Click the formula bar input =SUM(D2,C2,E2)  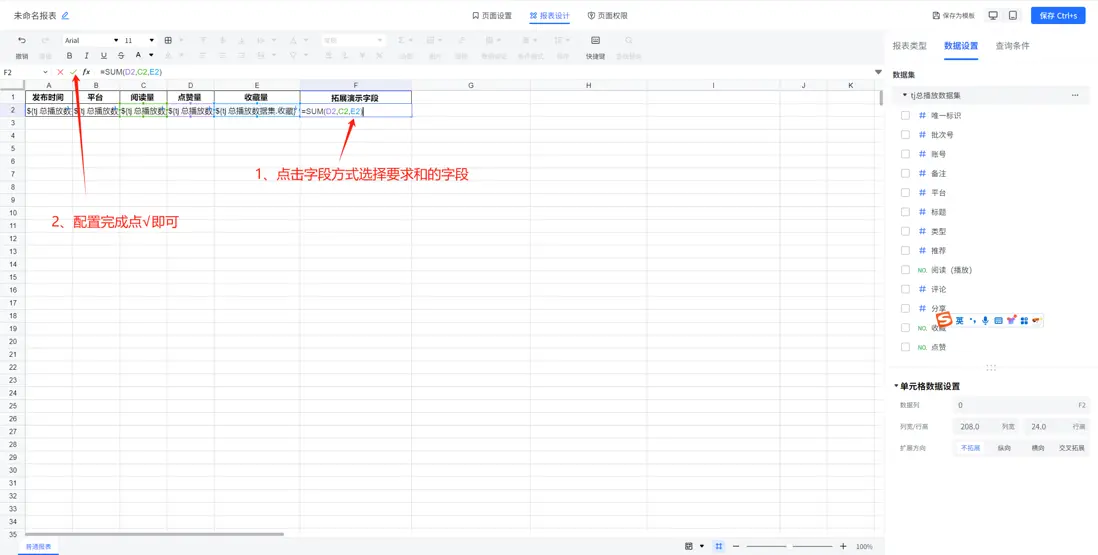(483, 72)
